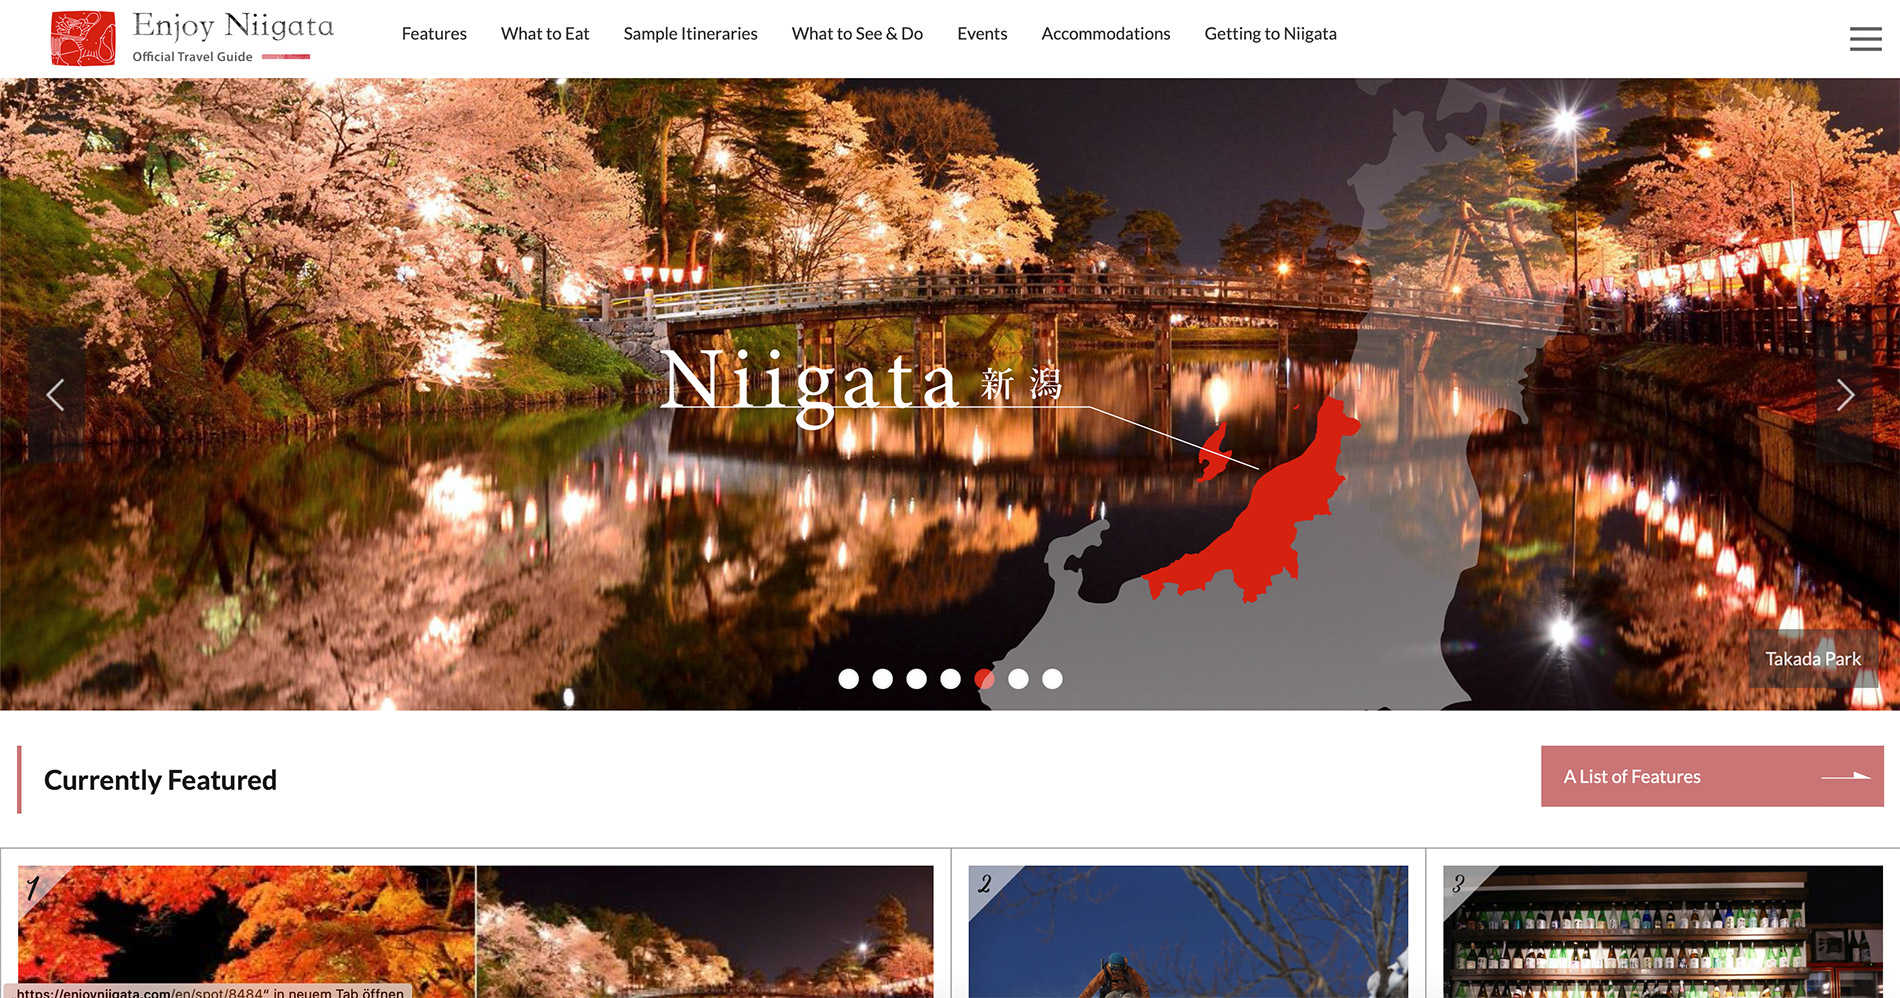
Task: Go to the previous slide with the left arrow
Action: tap(57, 395)
